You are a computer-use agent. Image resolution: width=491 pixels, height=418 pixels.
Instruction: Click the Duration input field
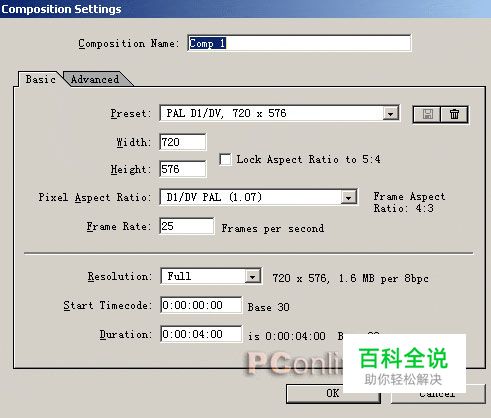pos(201,334)
